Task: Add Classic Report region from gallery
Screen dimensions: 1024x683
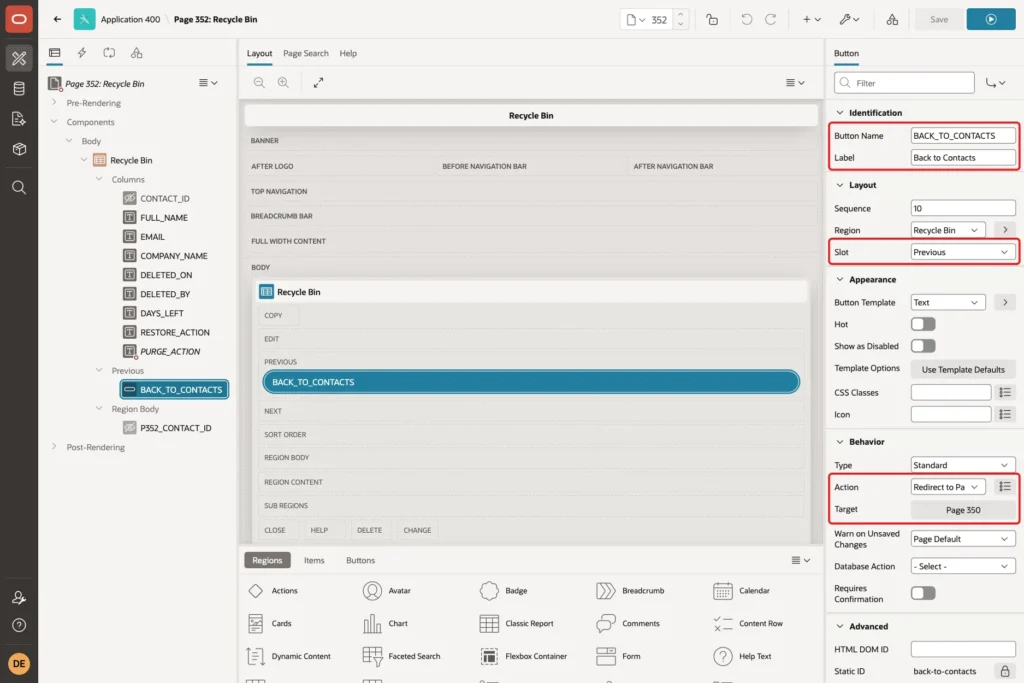Action: click(516, 624)
